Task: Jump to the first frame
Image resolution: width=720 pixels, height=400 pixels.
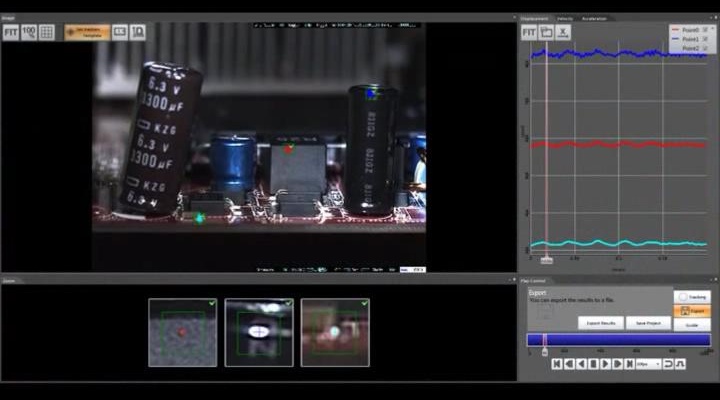Action: tap(557, 364)
